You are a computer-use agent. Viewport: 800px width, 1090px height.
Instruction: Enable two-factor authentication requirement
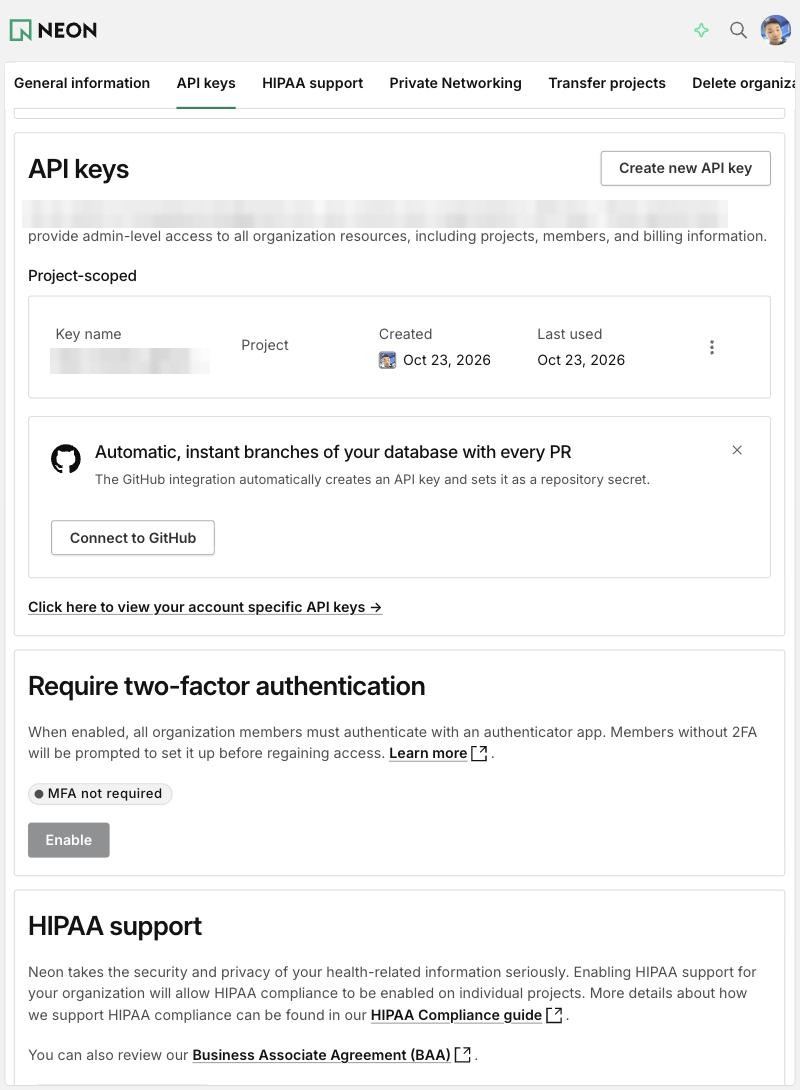69,840
